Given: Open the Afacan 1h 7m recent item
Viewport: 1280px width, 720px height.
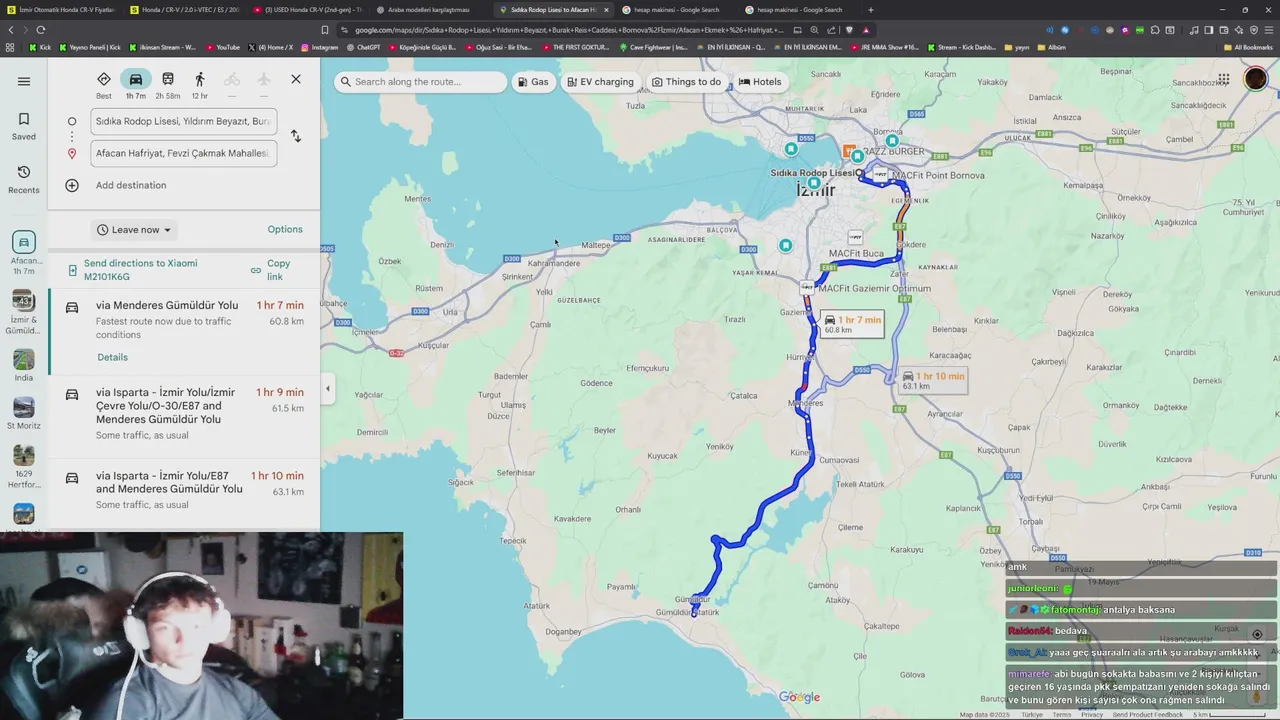Looking at the screenshot, I should click(x=24, y=254).
